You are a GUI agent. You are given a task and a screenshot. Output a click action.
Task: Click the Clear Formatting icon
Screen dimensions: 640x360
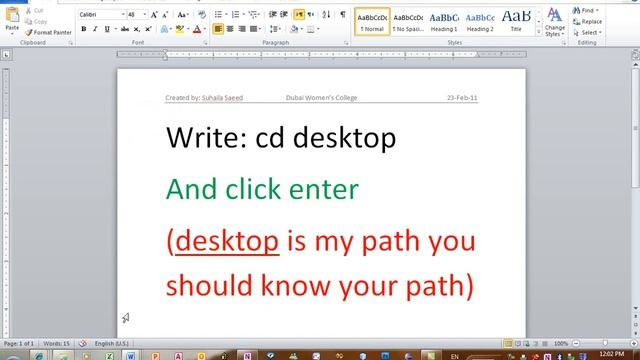coord(202,15)
